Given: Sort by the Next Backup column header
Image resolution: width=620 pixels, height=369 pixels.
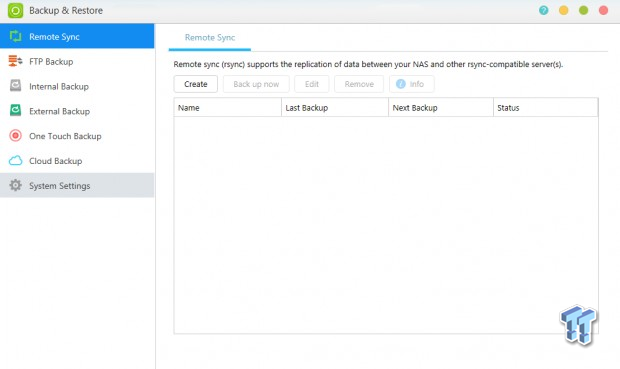Looking at the screenshot, I should [x=441, y=108].
